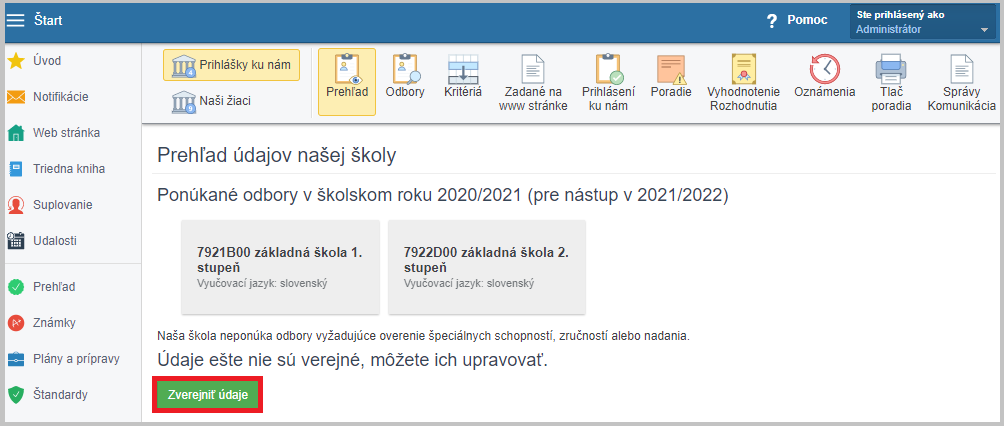
Task: Open Zadané na www stránke document icon
Action: [533, 69]
